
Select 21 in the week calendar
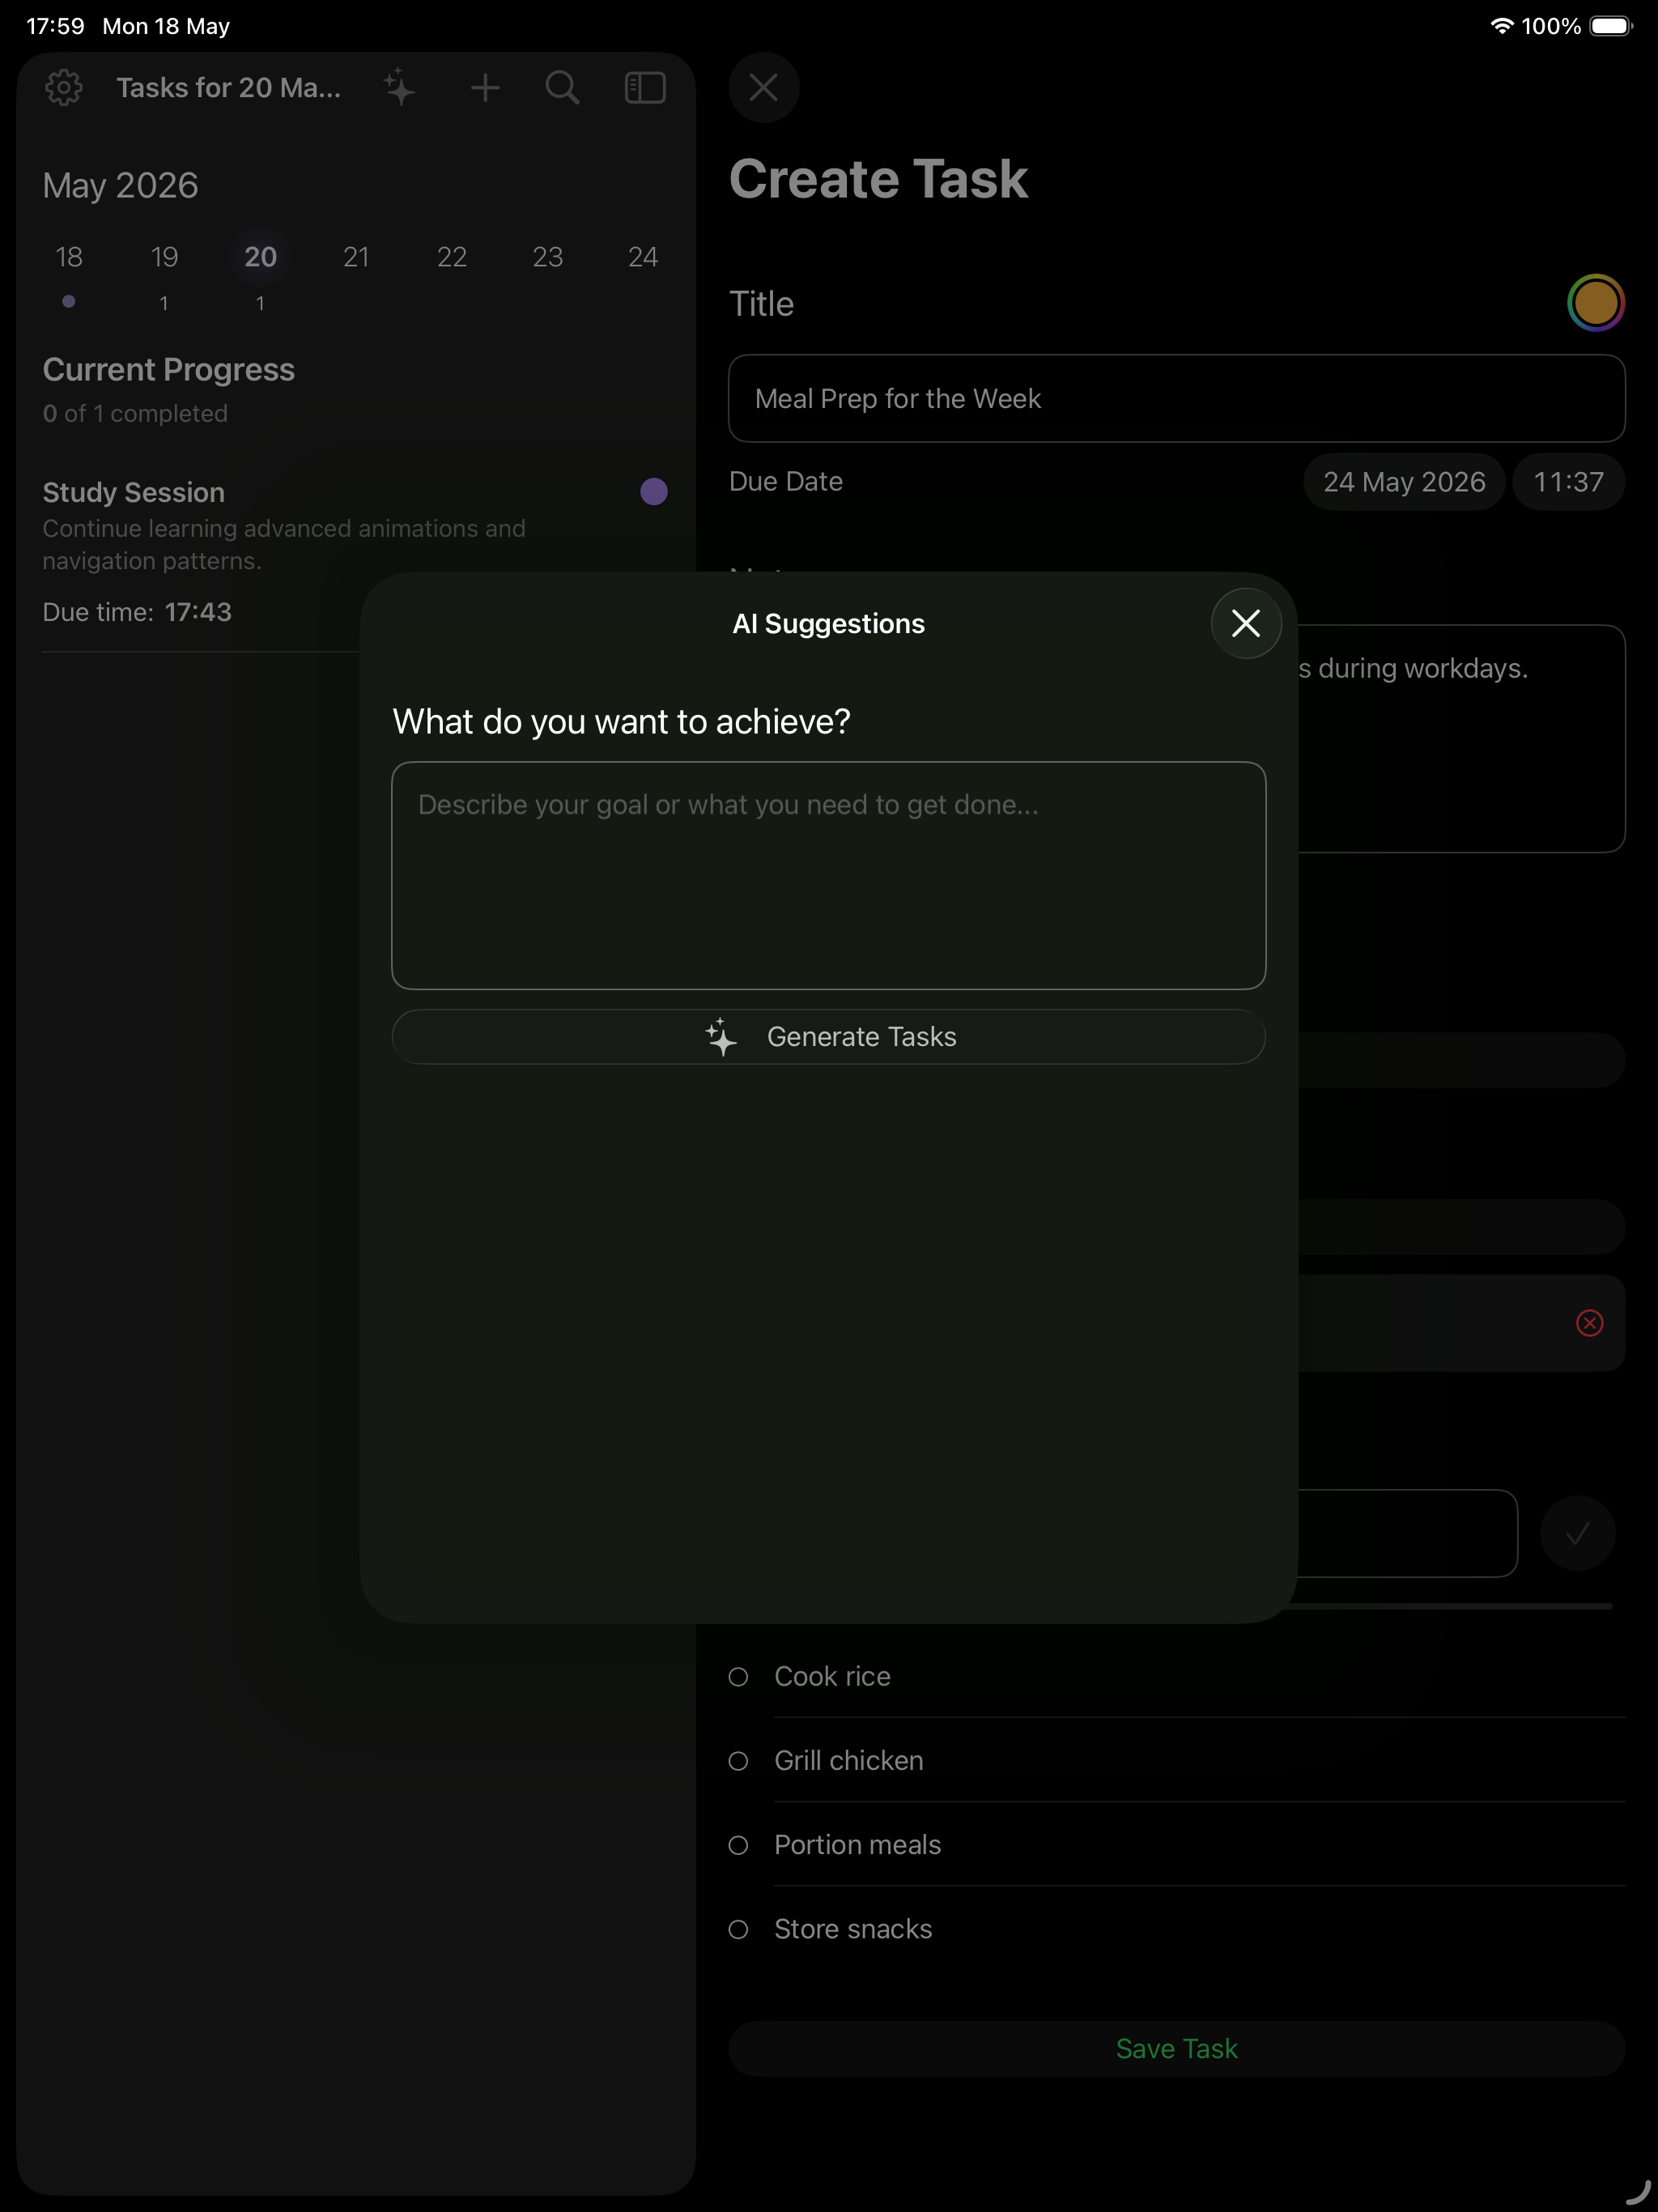[x=356, y=258]
